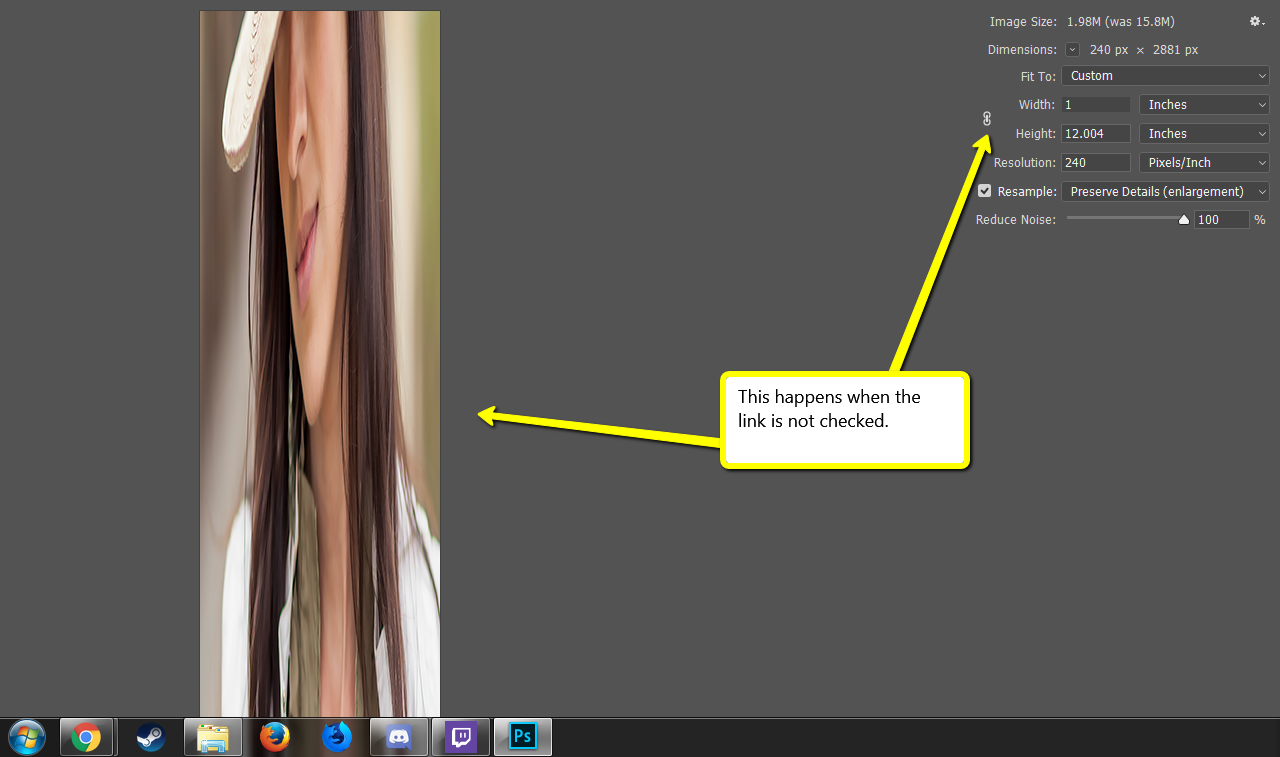Click the Width input field
The image size is (1280, 757).
[1096, 104]
